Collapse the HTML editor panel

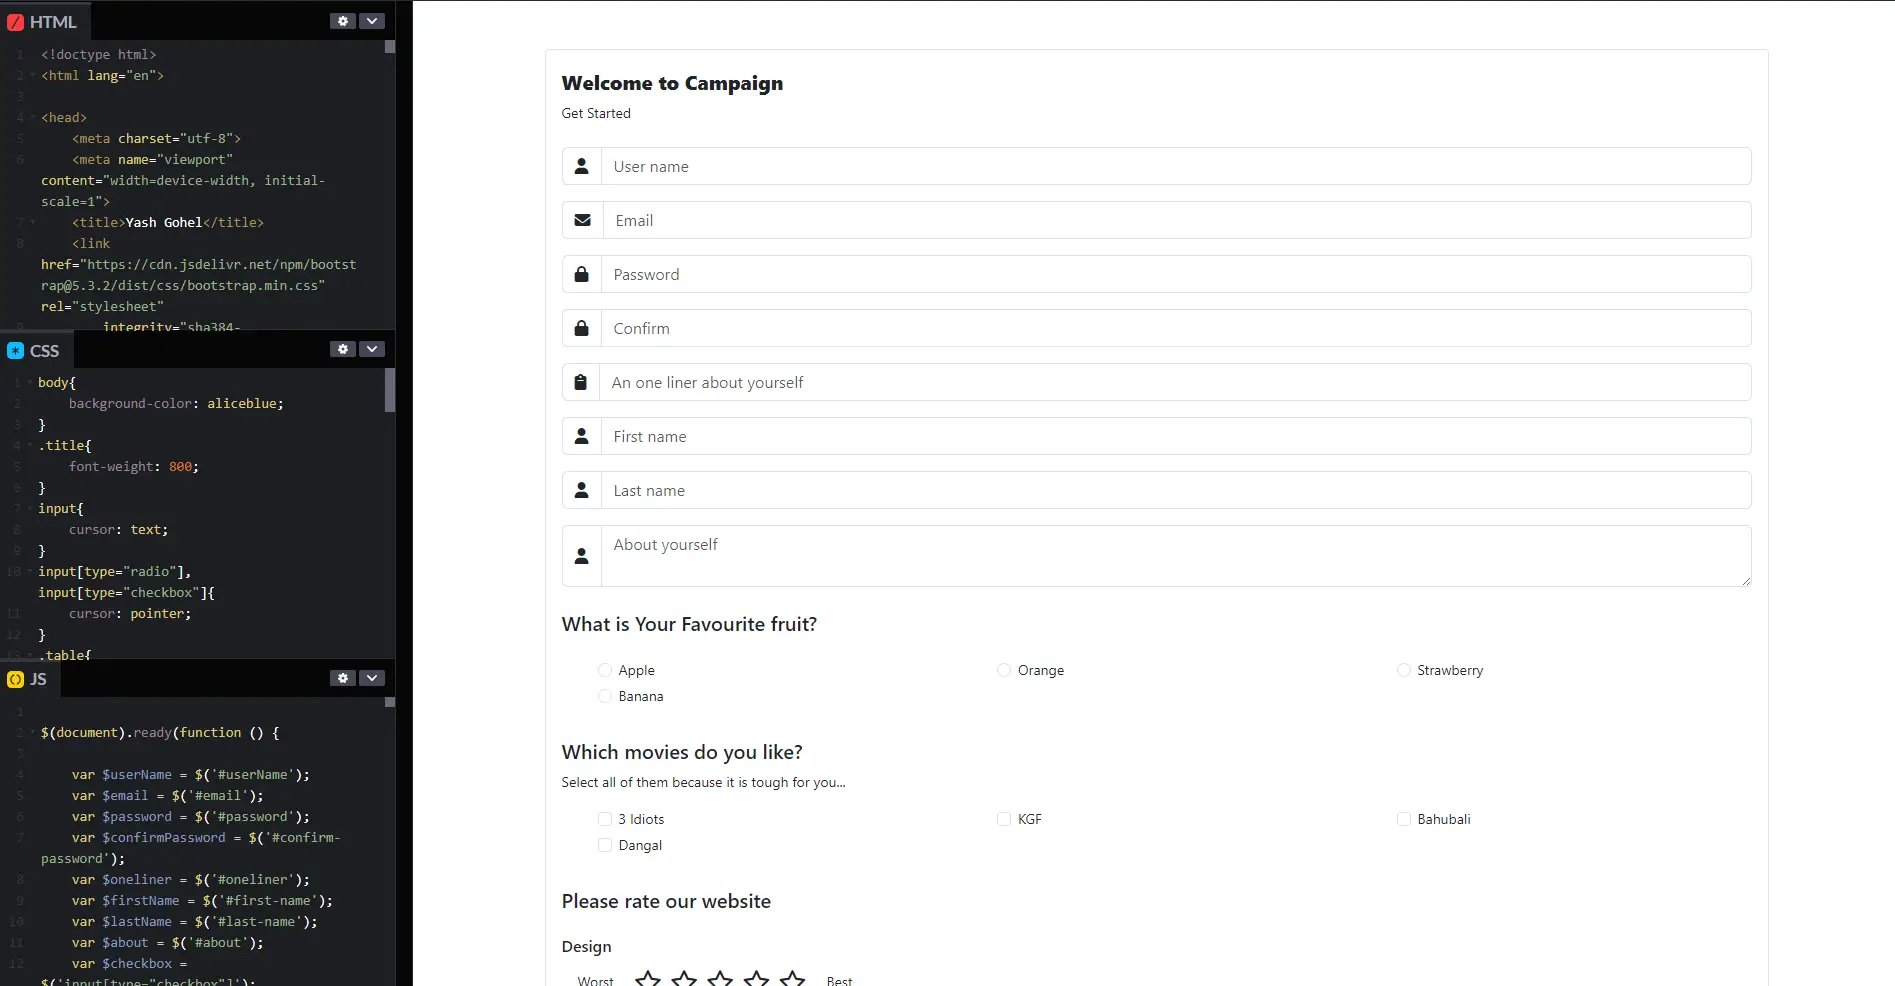click(371, 20)
